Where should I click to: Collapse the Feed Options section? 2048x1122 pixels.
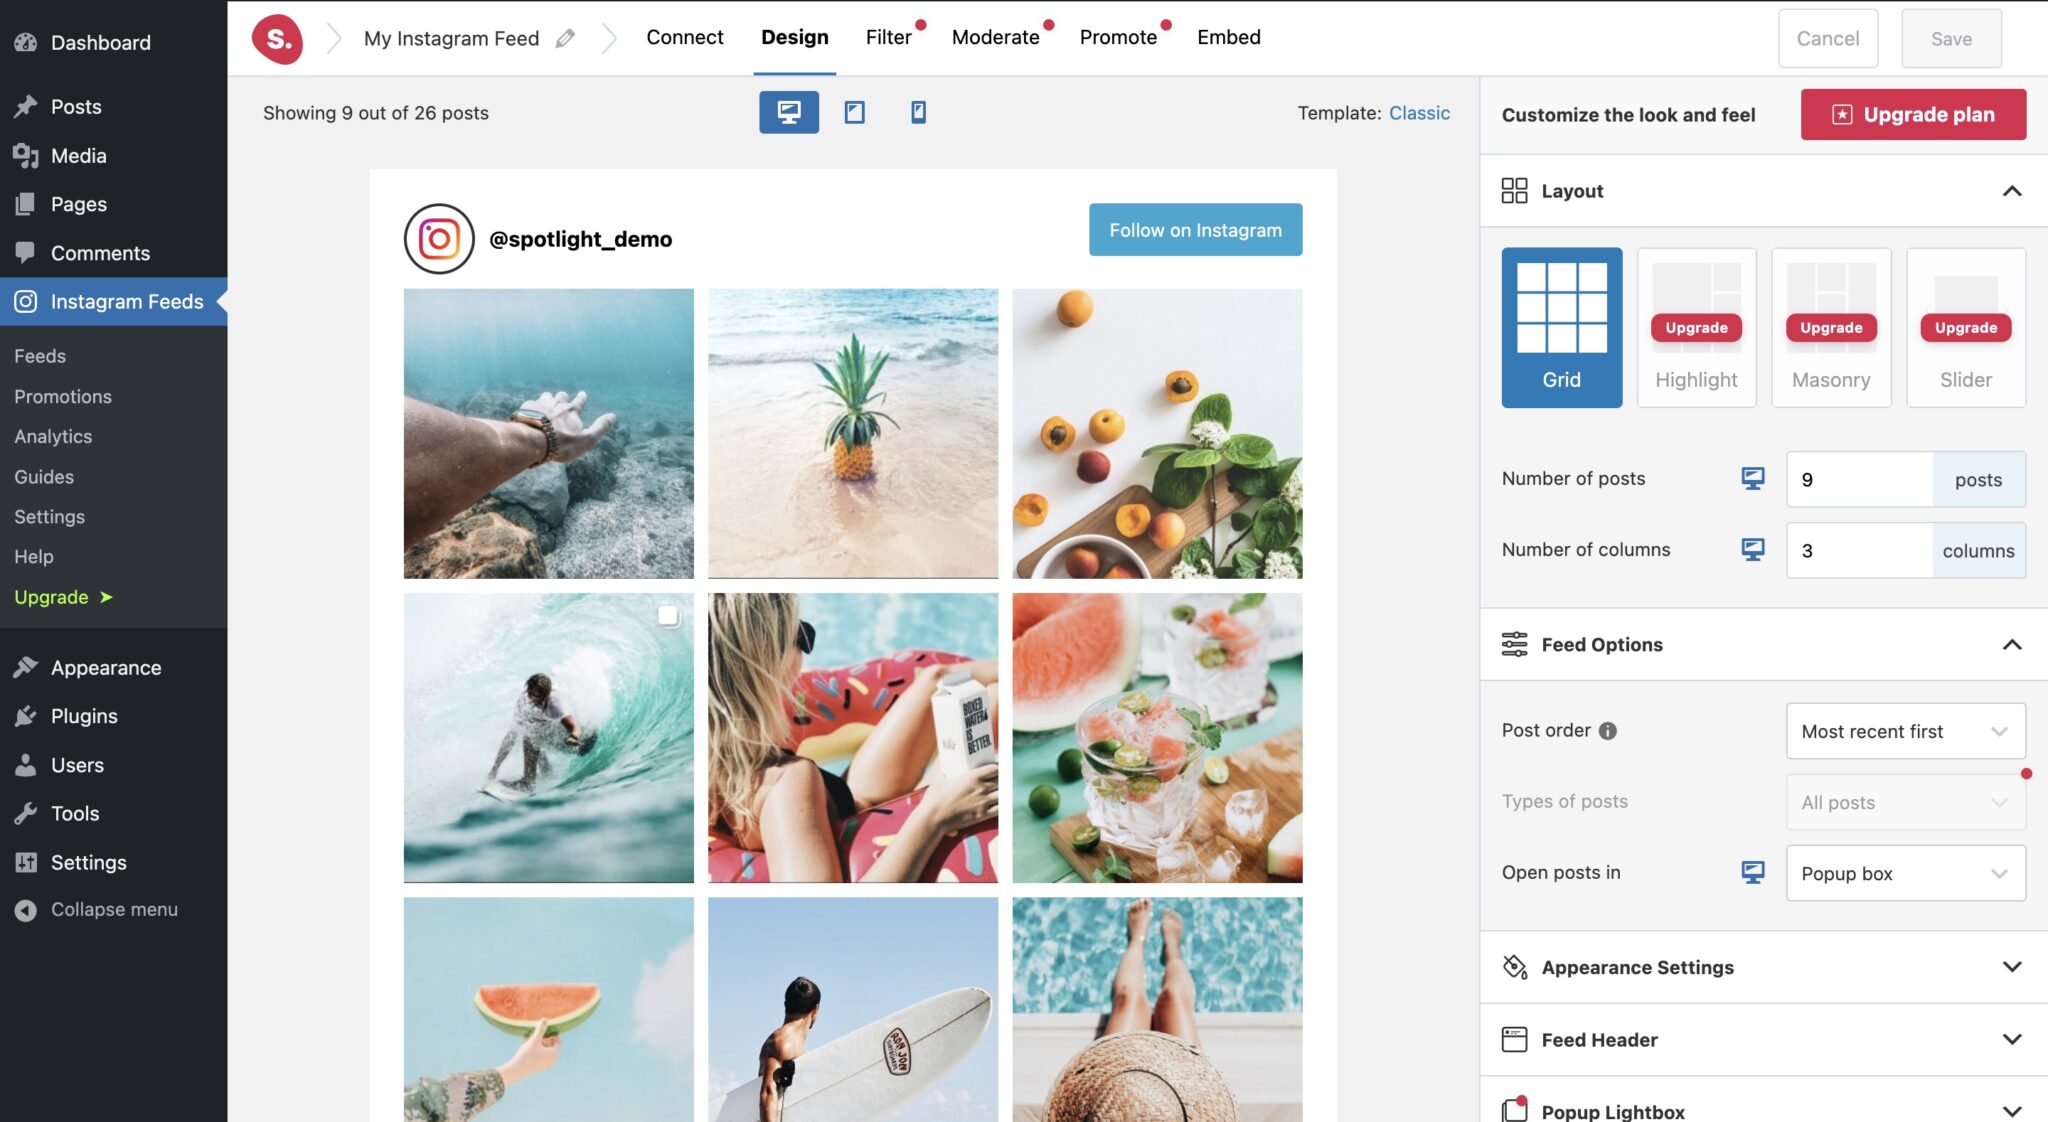pos(2012,645)
